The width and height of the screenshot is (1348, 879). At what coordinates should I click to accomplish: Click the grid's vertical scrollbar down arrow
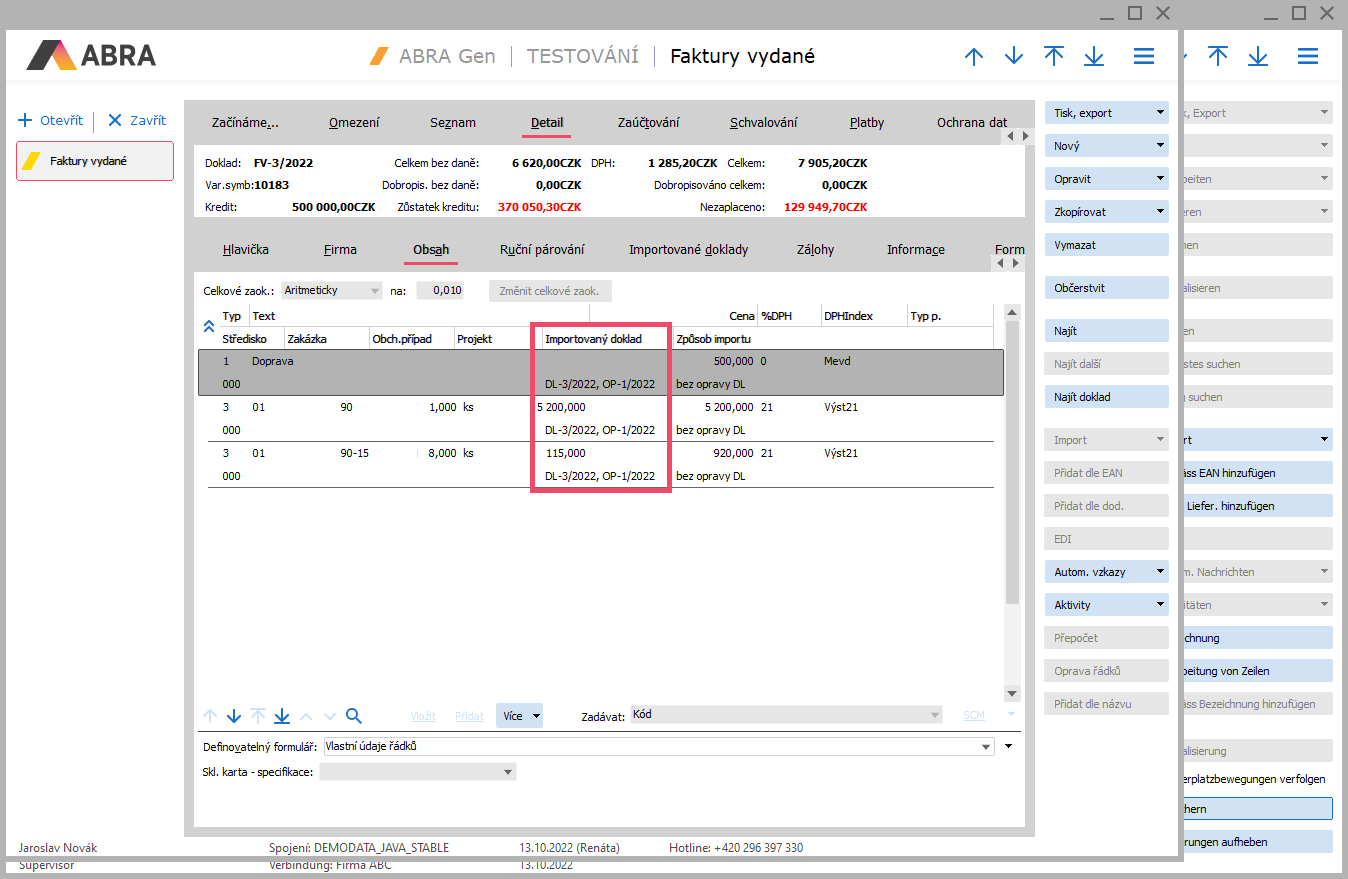[1011, 693]
